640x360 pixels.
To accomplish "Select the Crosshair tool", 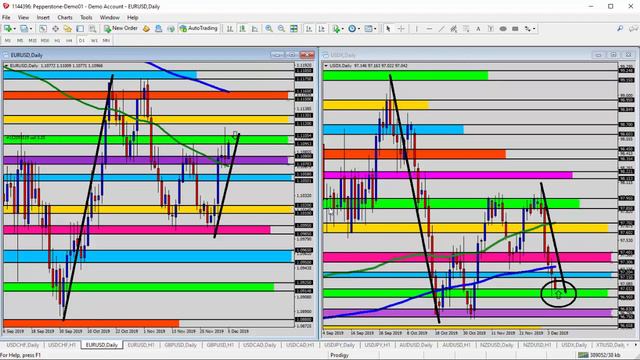I will point(401,29).
